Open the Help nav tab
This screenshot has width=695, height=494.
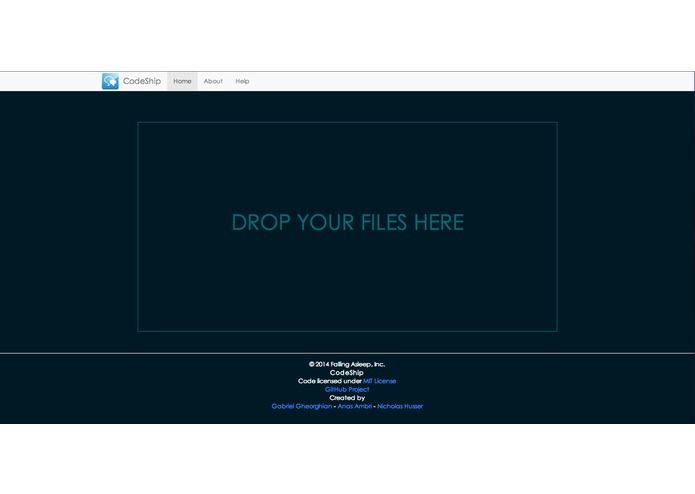pos(242,81)
